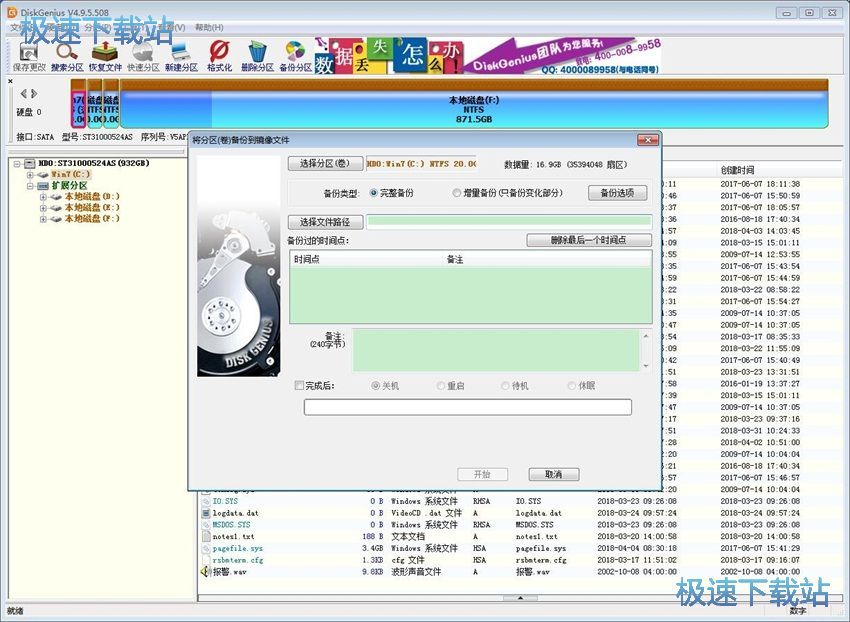Click the Save Changes (保存更改) toolbar icon

tap(28, 57)
